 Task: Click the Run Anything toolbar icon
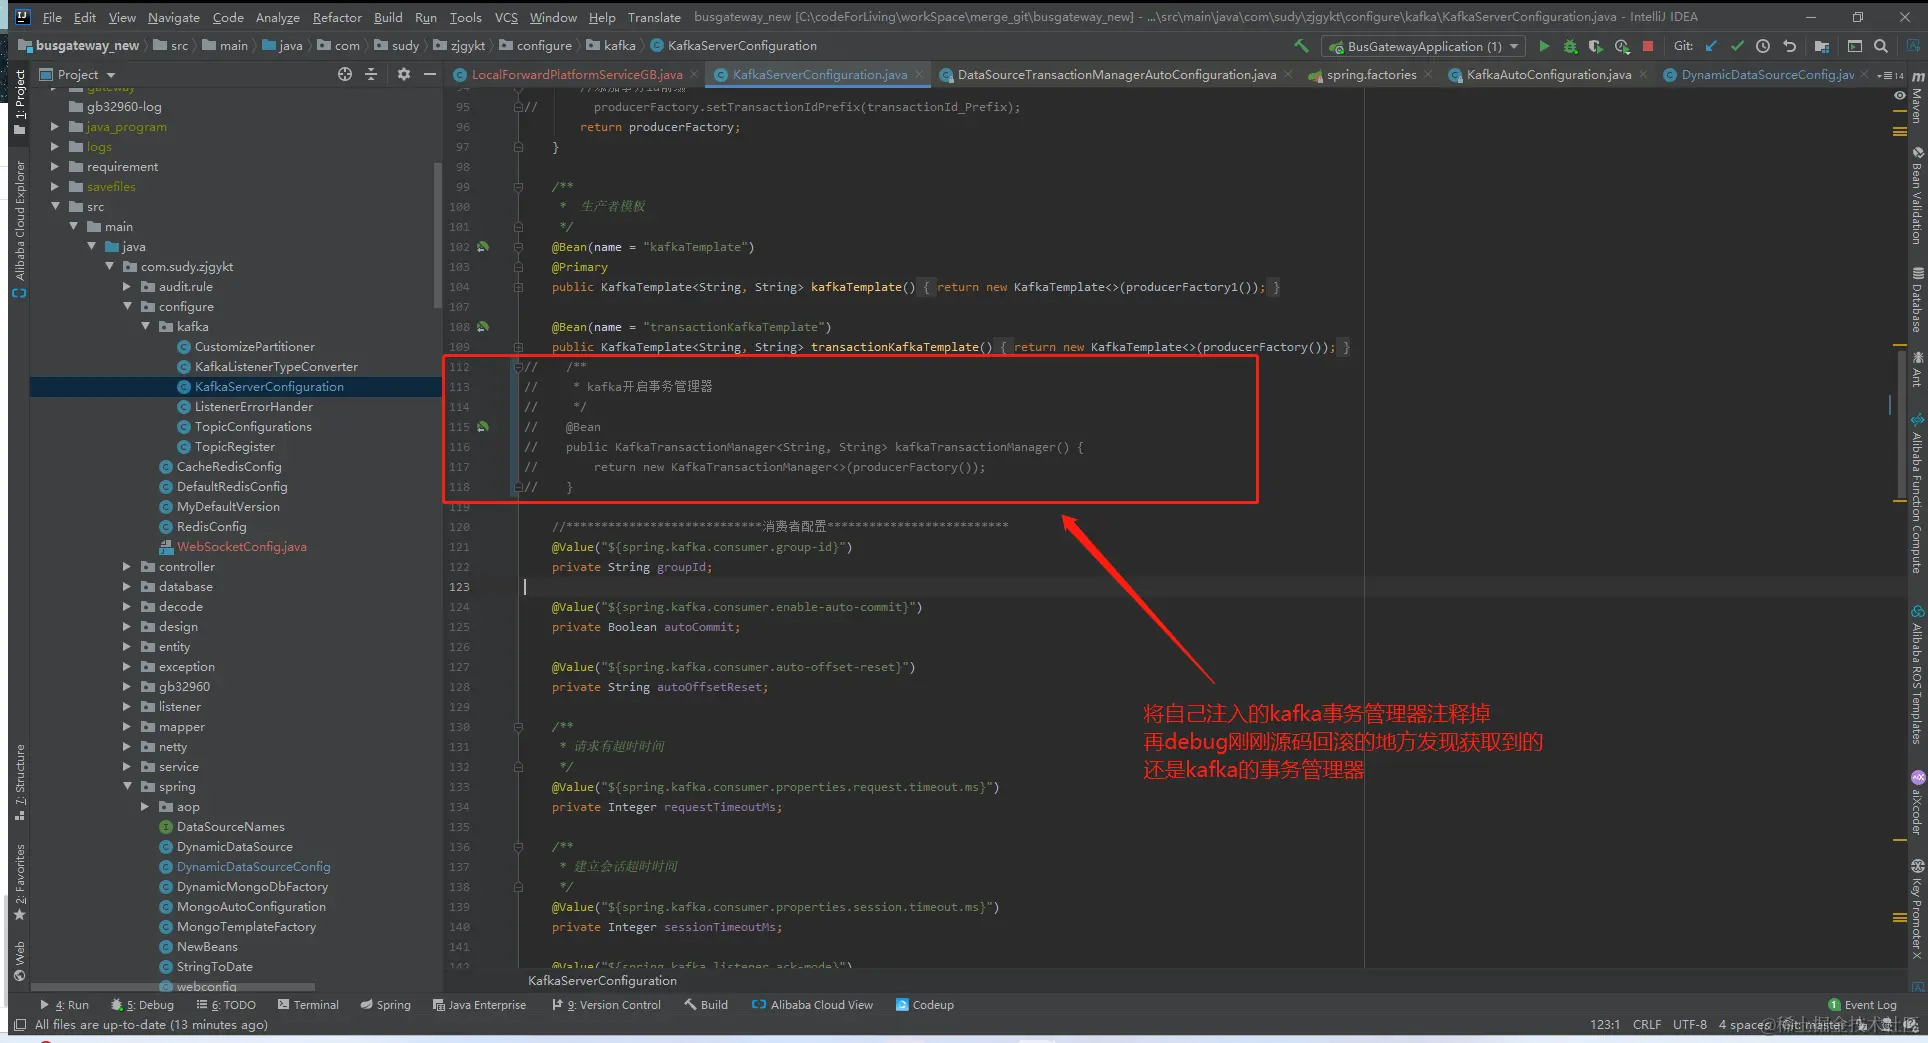tap(1855, 46)
